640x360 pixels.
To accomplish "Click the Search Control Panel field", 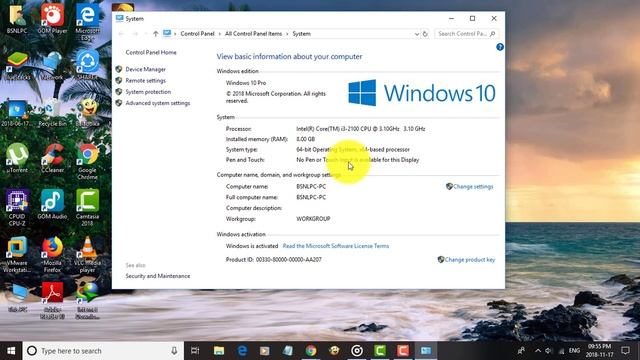I will click(x=466, y=34).
